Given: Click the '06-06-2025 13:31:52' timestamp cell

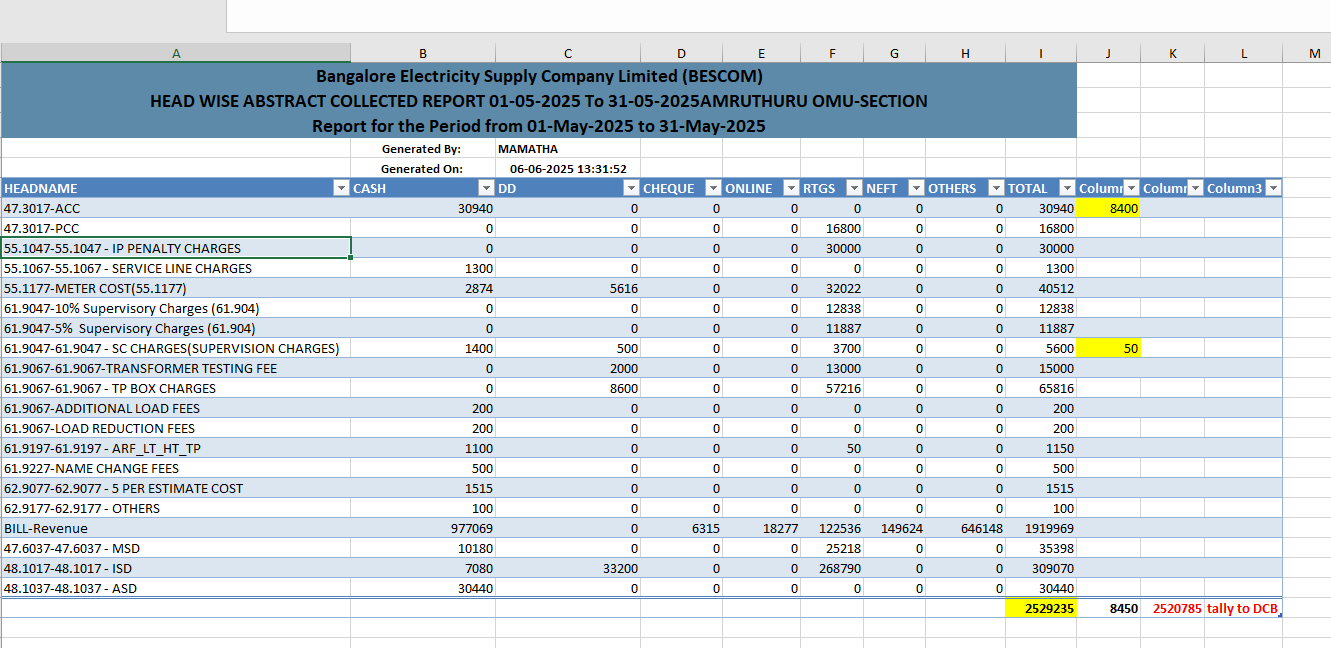Looking at the screenshot, I should point(568,169).
